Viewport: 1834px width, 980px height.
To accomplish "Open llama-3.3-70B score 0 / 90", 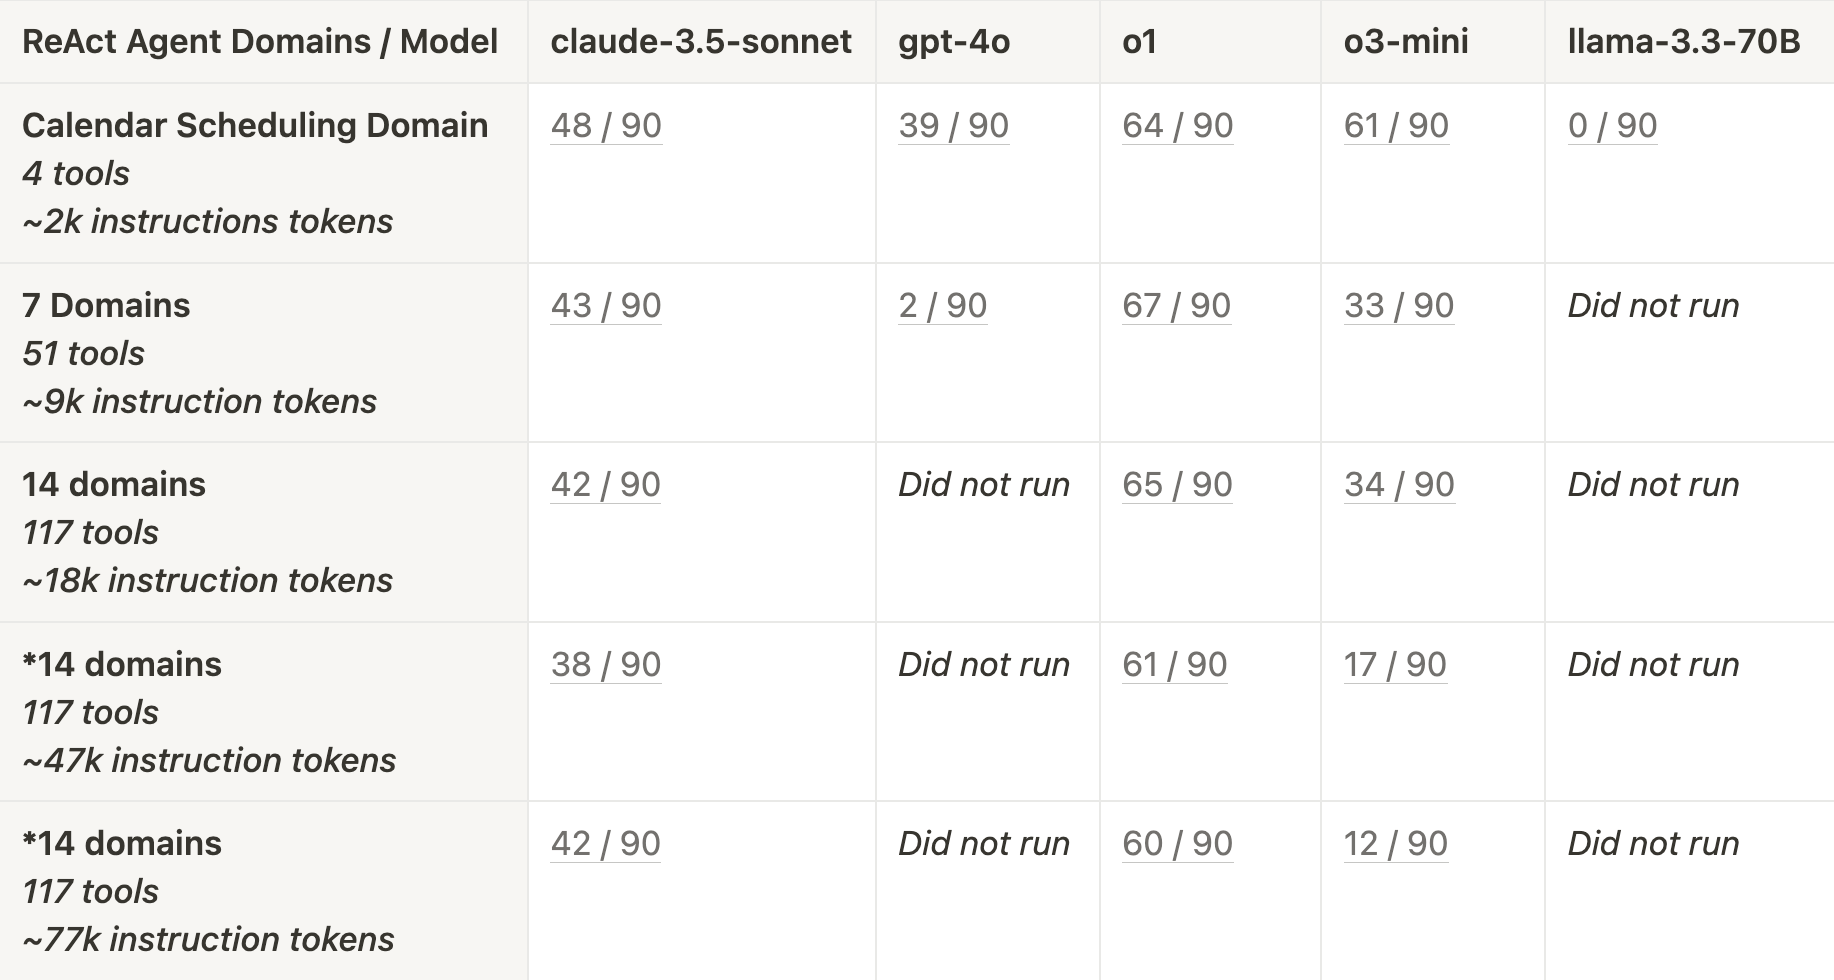I will coord(1612,126).
